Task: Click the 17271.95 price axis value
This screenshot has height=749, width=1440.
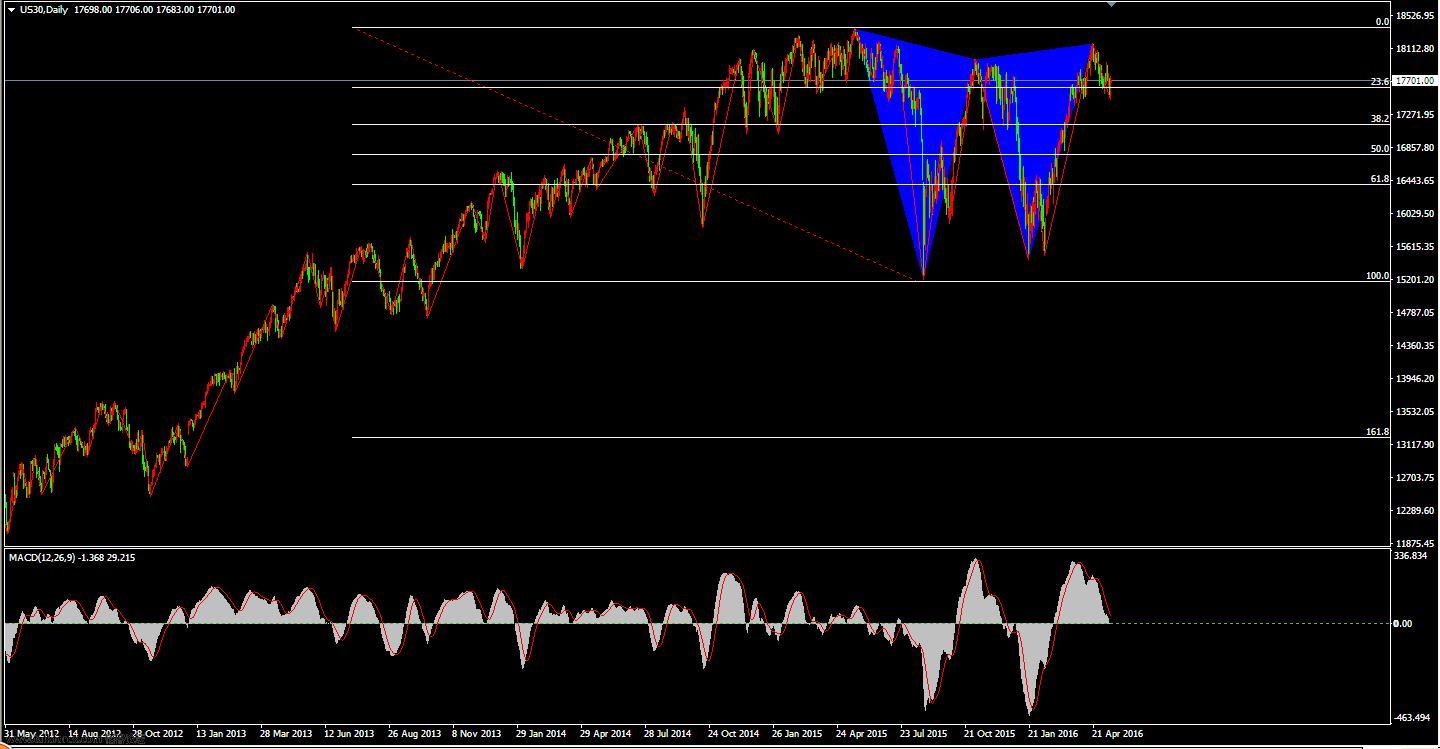Action: pos(1415,115)
